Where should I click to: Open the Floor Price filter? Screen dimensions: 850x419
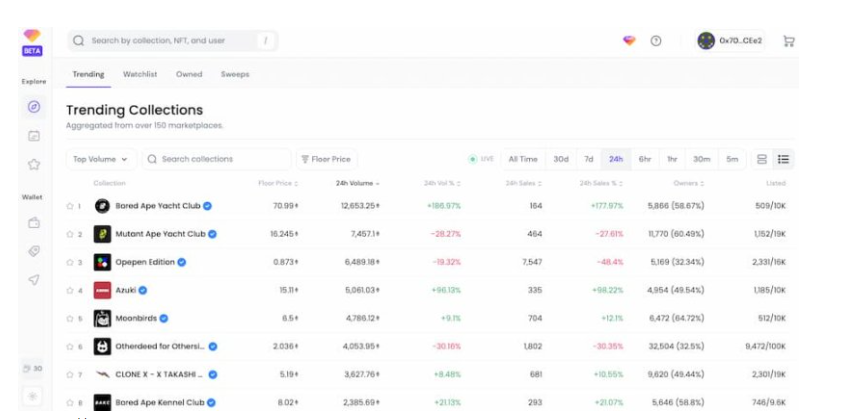(x=326, y=159)
